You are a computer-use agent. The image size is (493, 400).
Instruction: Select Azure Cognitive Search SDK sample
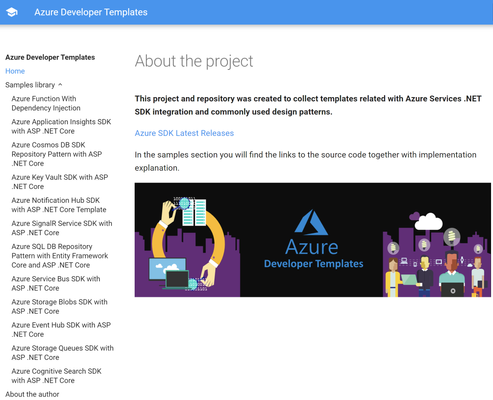[56, 376]
